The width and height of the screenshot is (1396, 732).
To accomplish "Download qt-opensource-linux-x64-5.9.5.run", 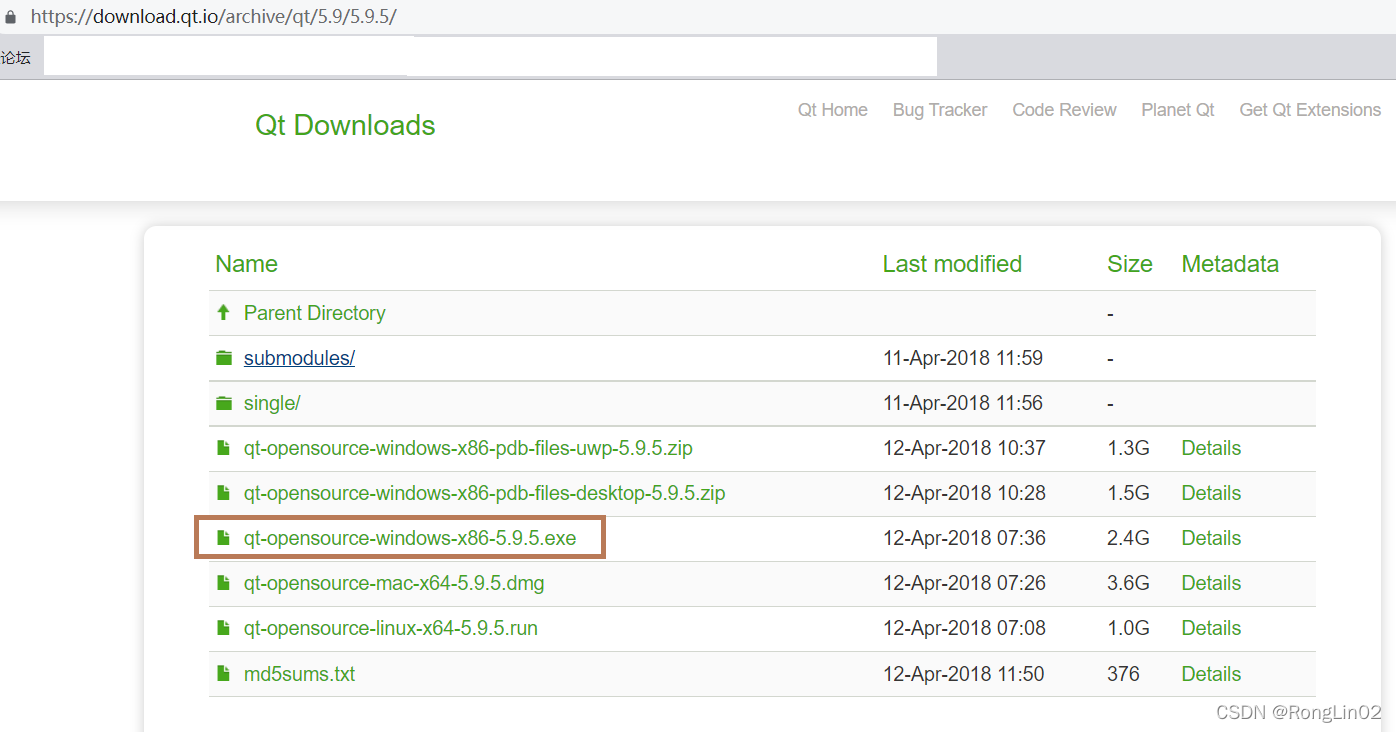I will pyautogui.click(x=391, y=628).
